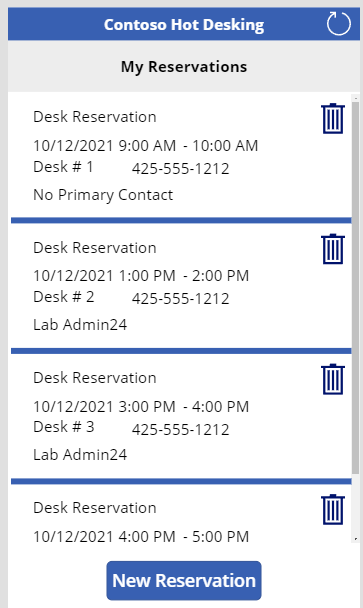Delete the 3:00 PM Desk # 3 reservation
The height and width of the screenshot is (608, 363).
[333, 379]
